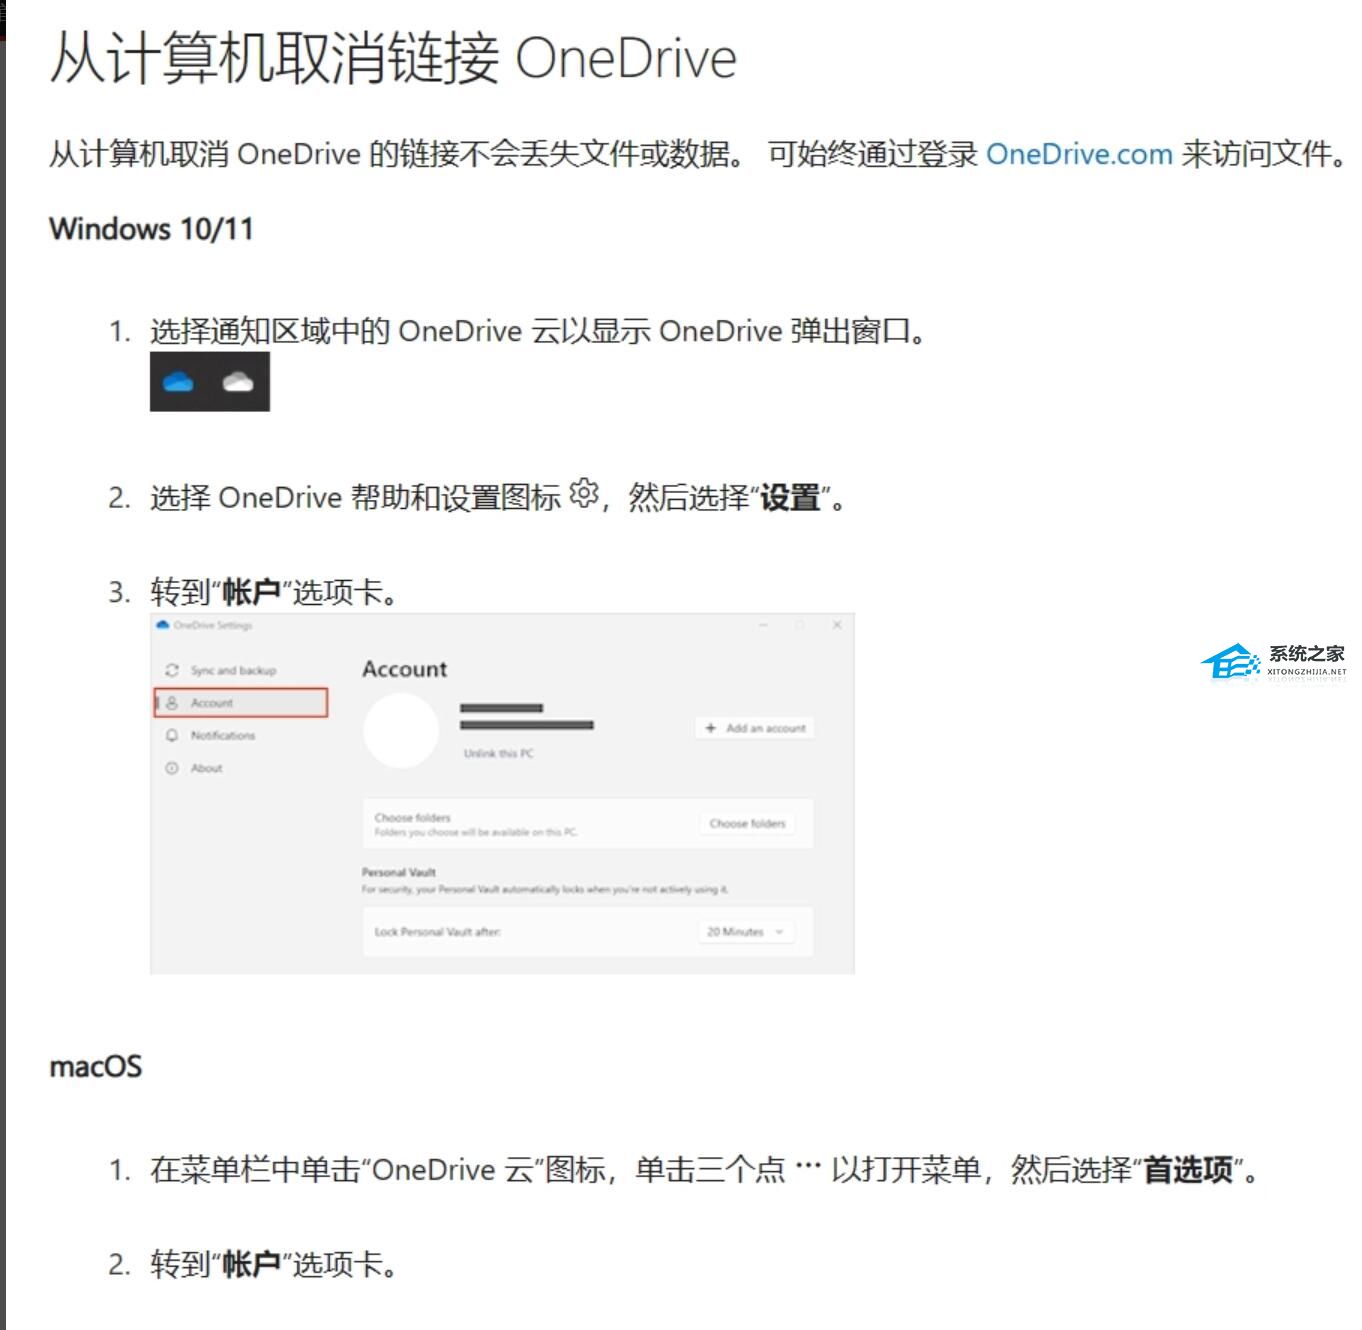Maximize the OneDrive Settings window

coord(800,625)
